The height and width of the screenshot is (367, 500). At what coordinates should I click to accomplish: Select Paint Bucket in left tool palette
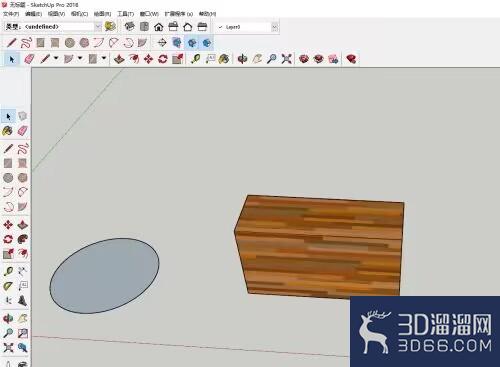[8, 131]
